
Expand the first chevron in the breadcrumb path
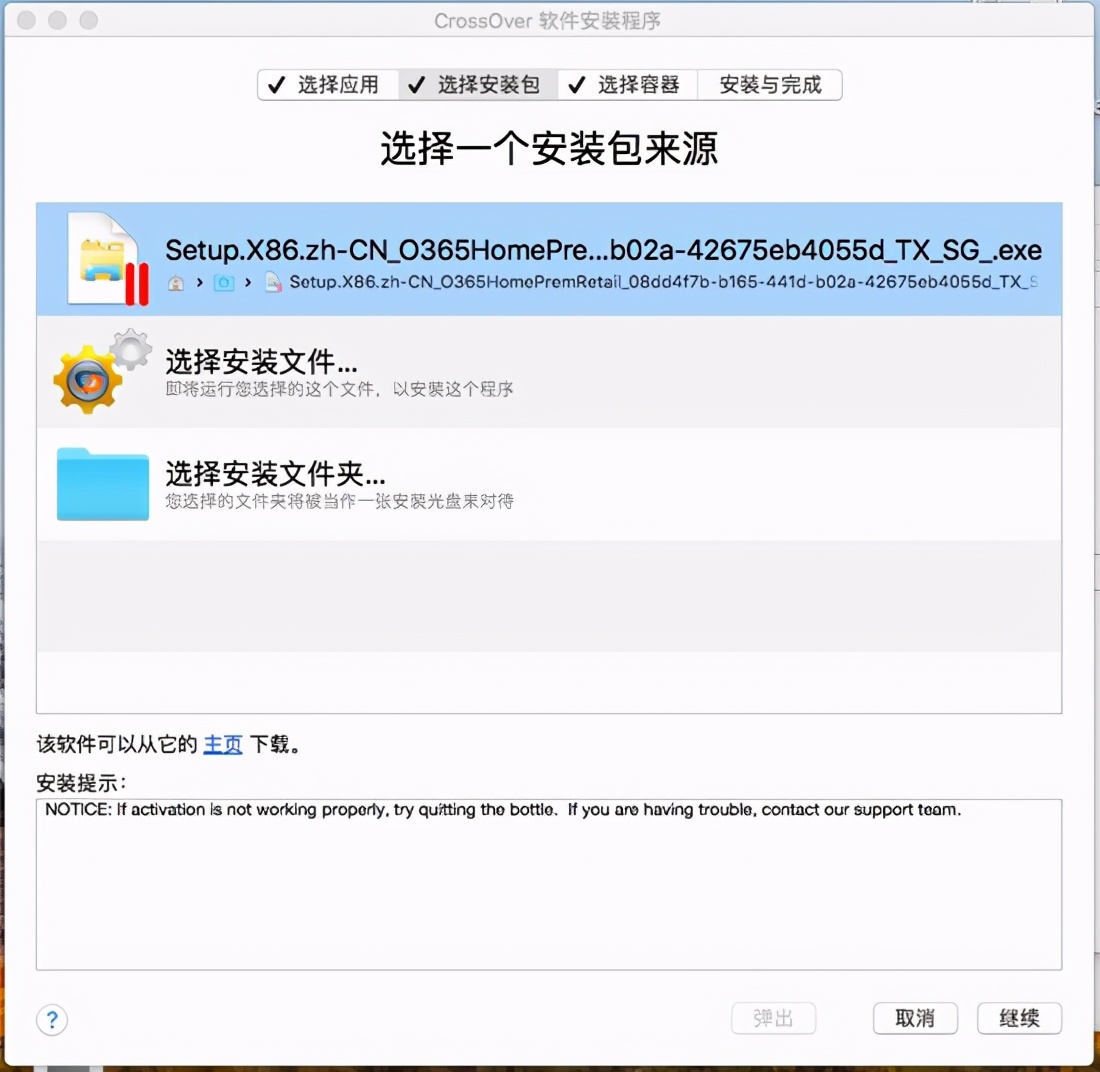198,283
